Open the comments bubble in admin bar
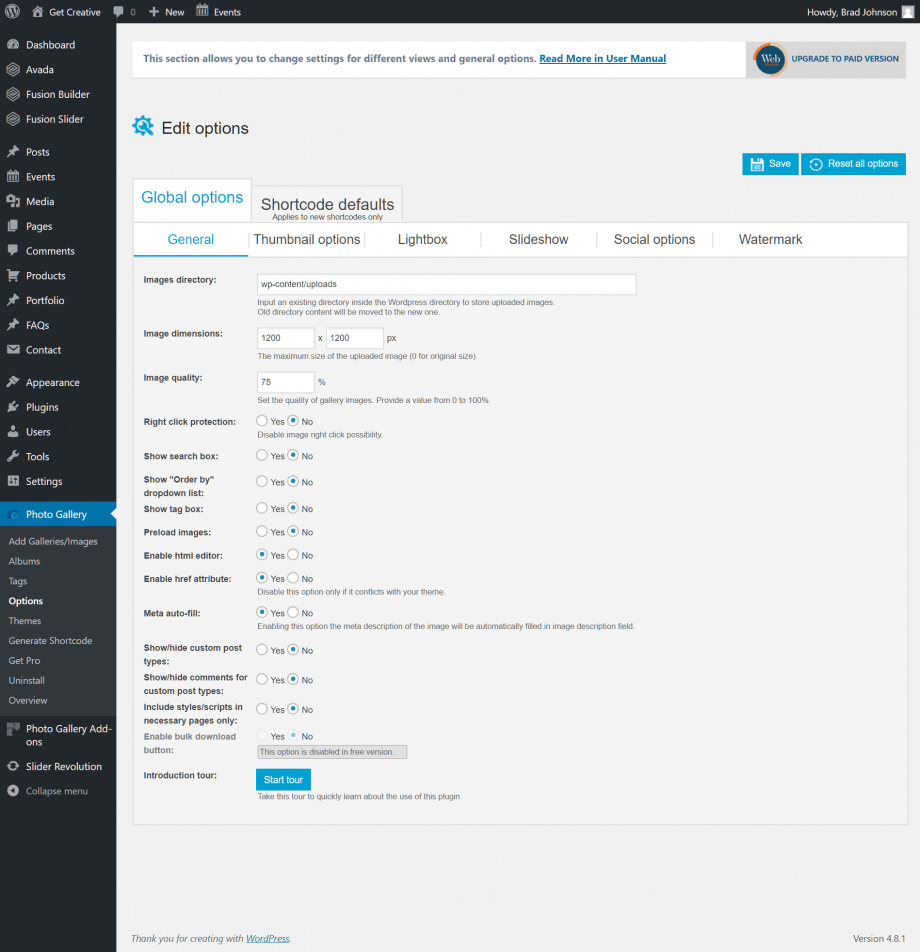The height and width of the screenshot is (952, 920). [x=118, y=11]
